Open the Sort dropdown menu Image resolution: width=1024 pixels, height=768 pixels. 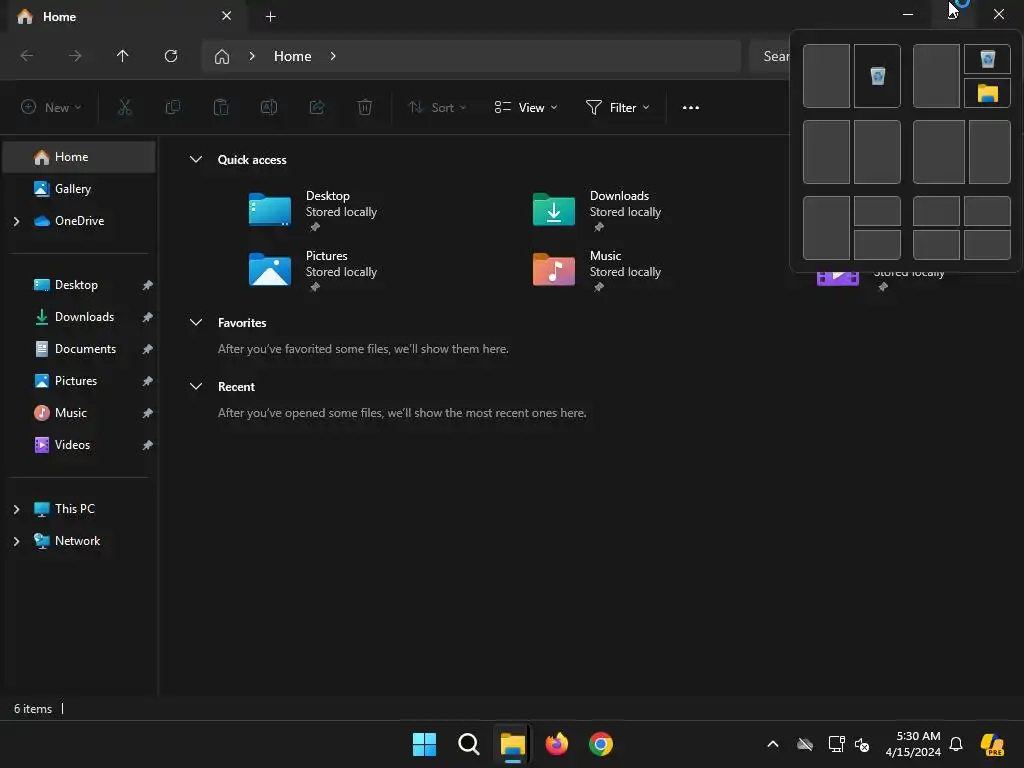pyautogui.click(x=437, y=107)
